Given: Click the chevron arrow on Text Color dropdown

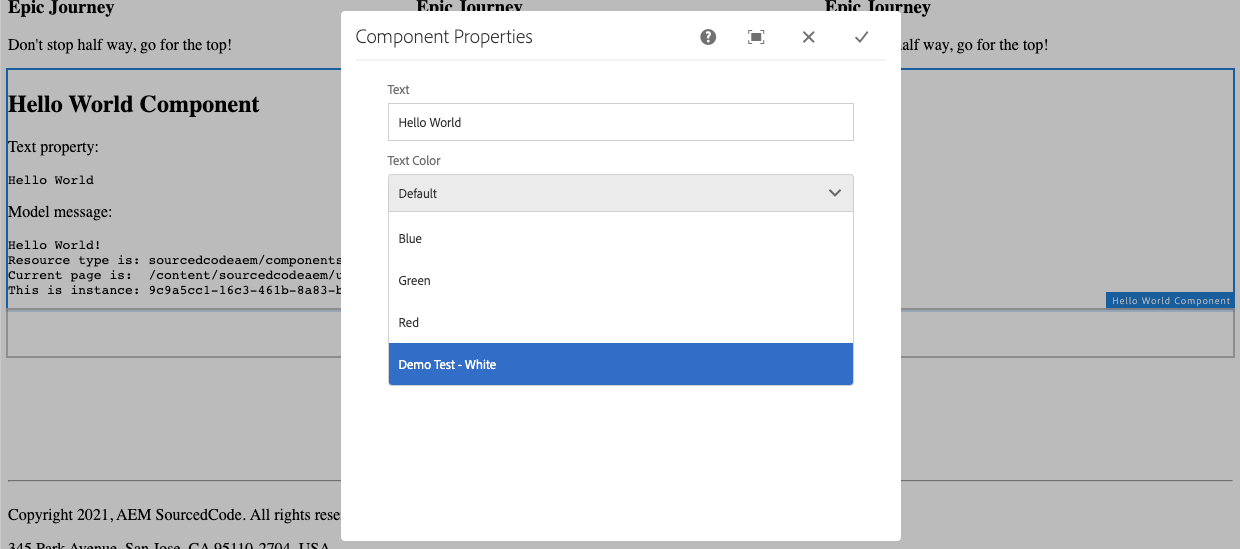Looking at the screenshot, I should click(835, 193).
